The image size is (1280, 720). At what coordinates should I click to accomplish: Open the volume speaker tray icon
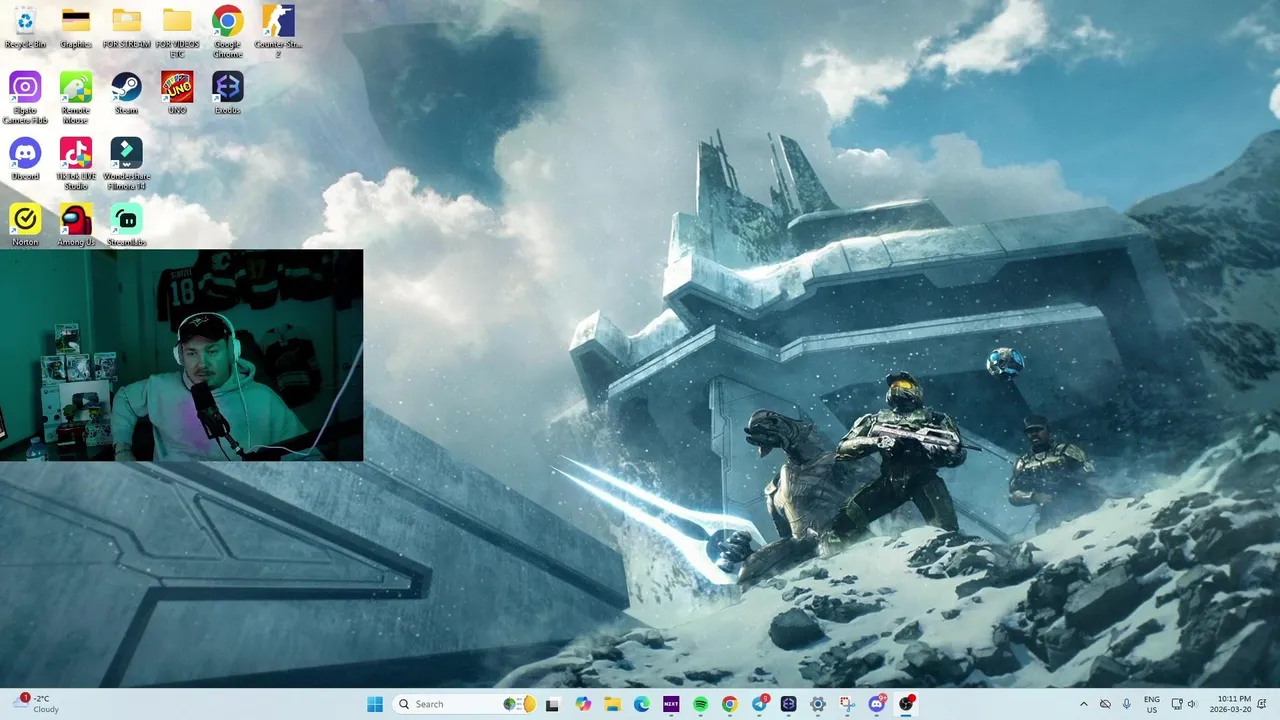pyautogui.click(x=1194, y=704)
